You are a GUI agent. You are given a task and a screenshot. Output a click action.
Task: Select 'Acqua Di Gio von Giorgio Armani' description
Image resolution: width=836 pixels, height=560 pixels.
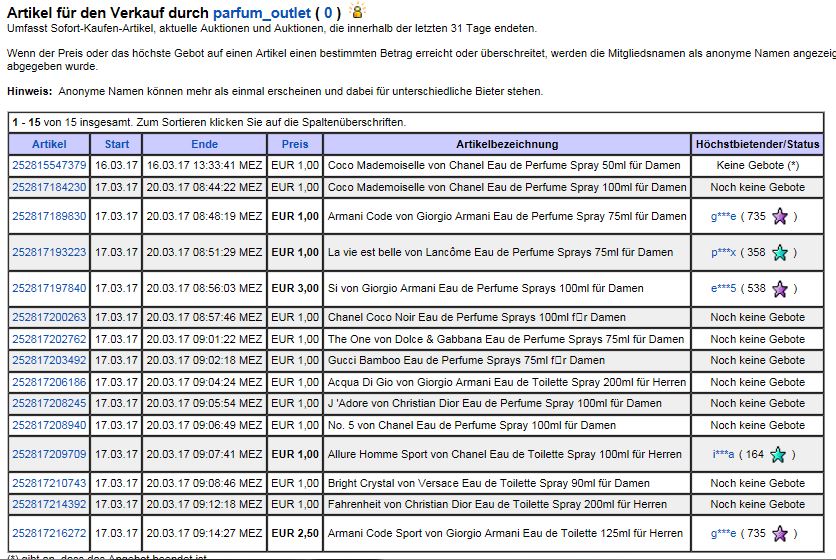pyautogui.click(x=507, y=382)
